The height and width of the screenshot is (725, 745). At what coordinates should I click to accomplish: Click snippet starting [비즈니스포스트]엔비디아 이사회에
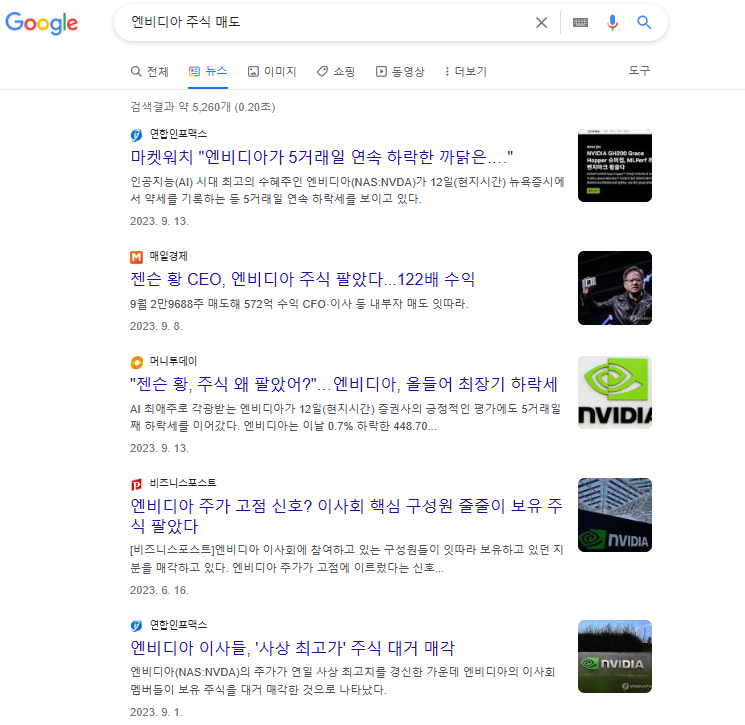(347, 559)
